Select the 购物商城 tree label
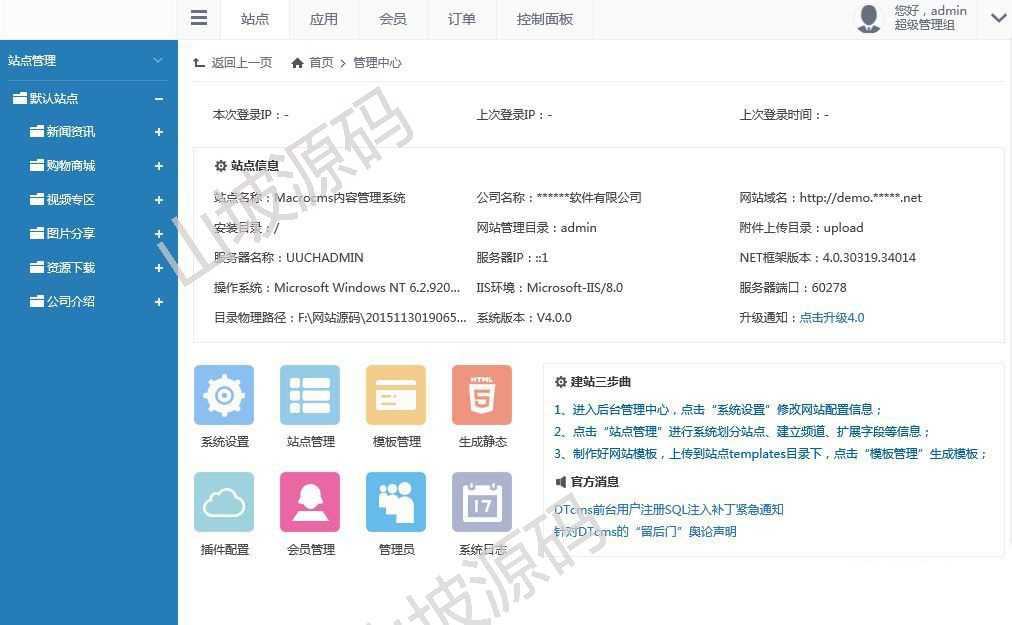 (71, 166)
